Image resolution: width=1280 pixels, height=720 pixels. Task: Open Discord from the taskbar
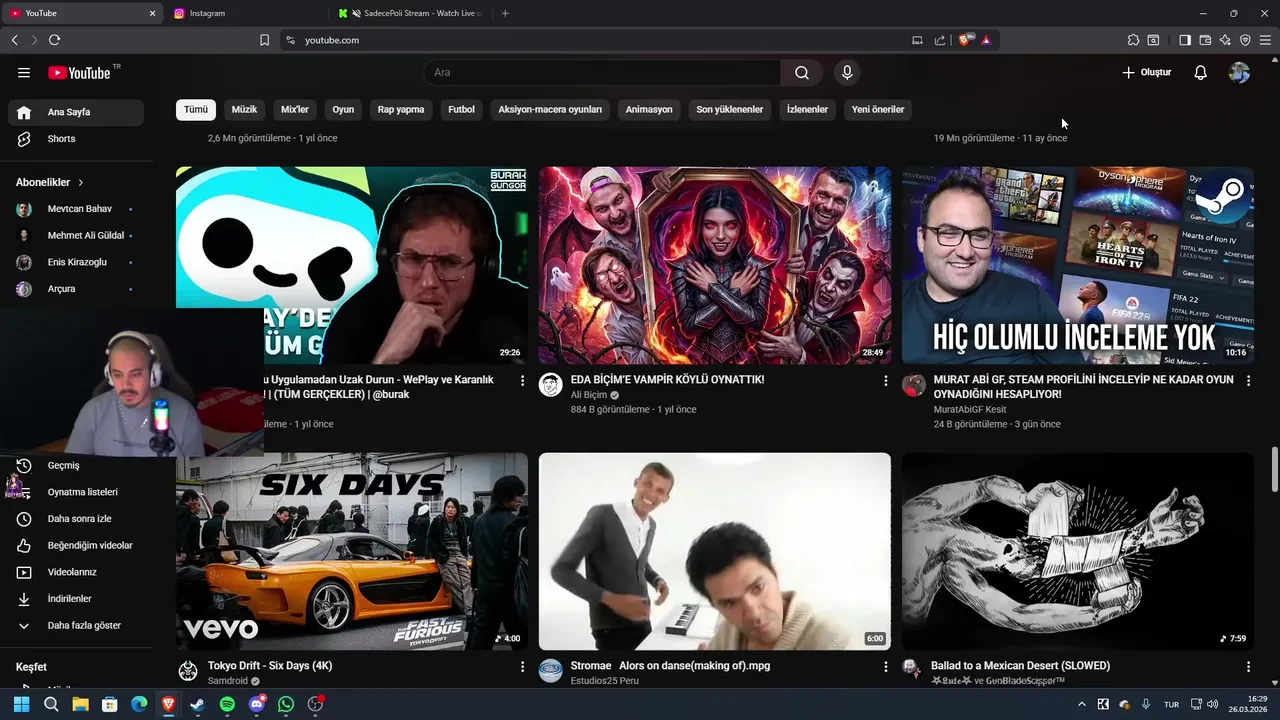tap(257, 704)
